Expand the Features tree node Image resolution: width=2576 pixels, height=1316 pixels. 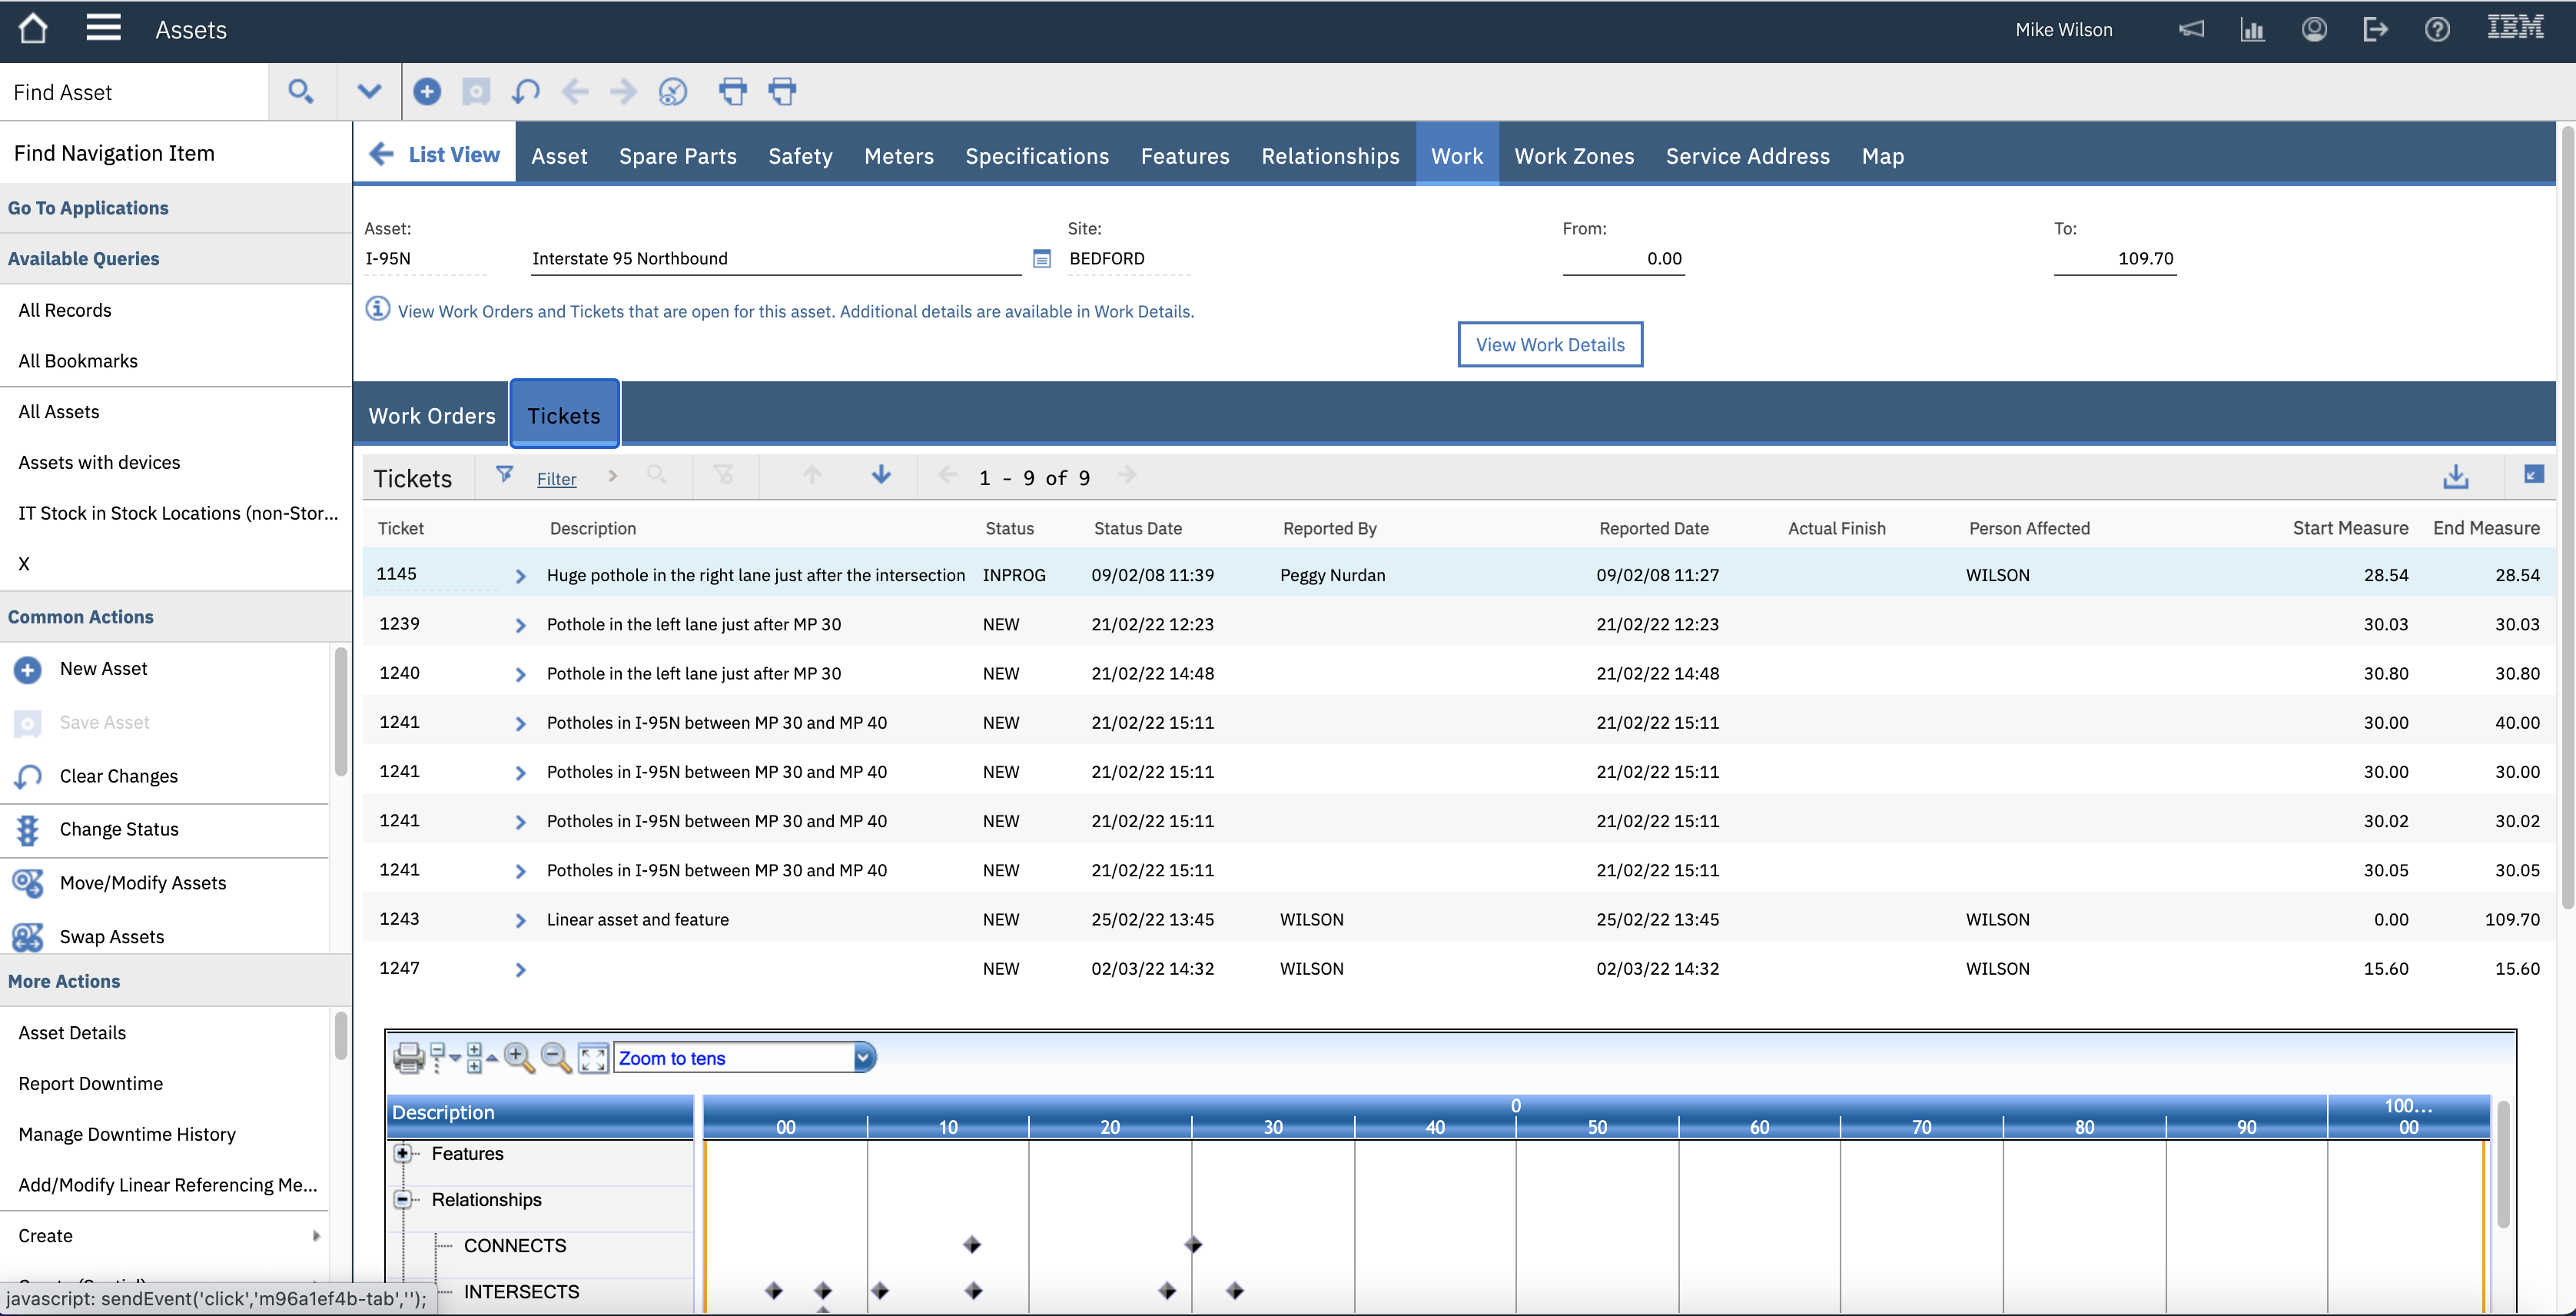click(404, 1153)
